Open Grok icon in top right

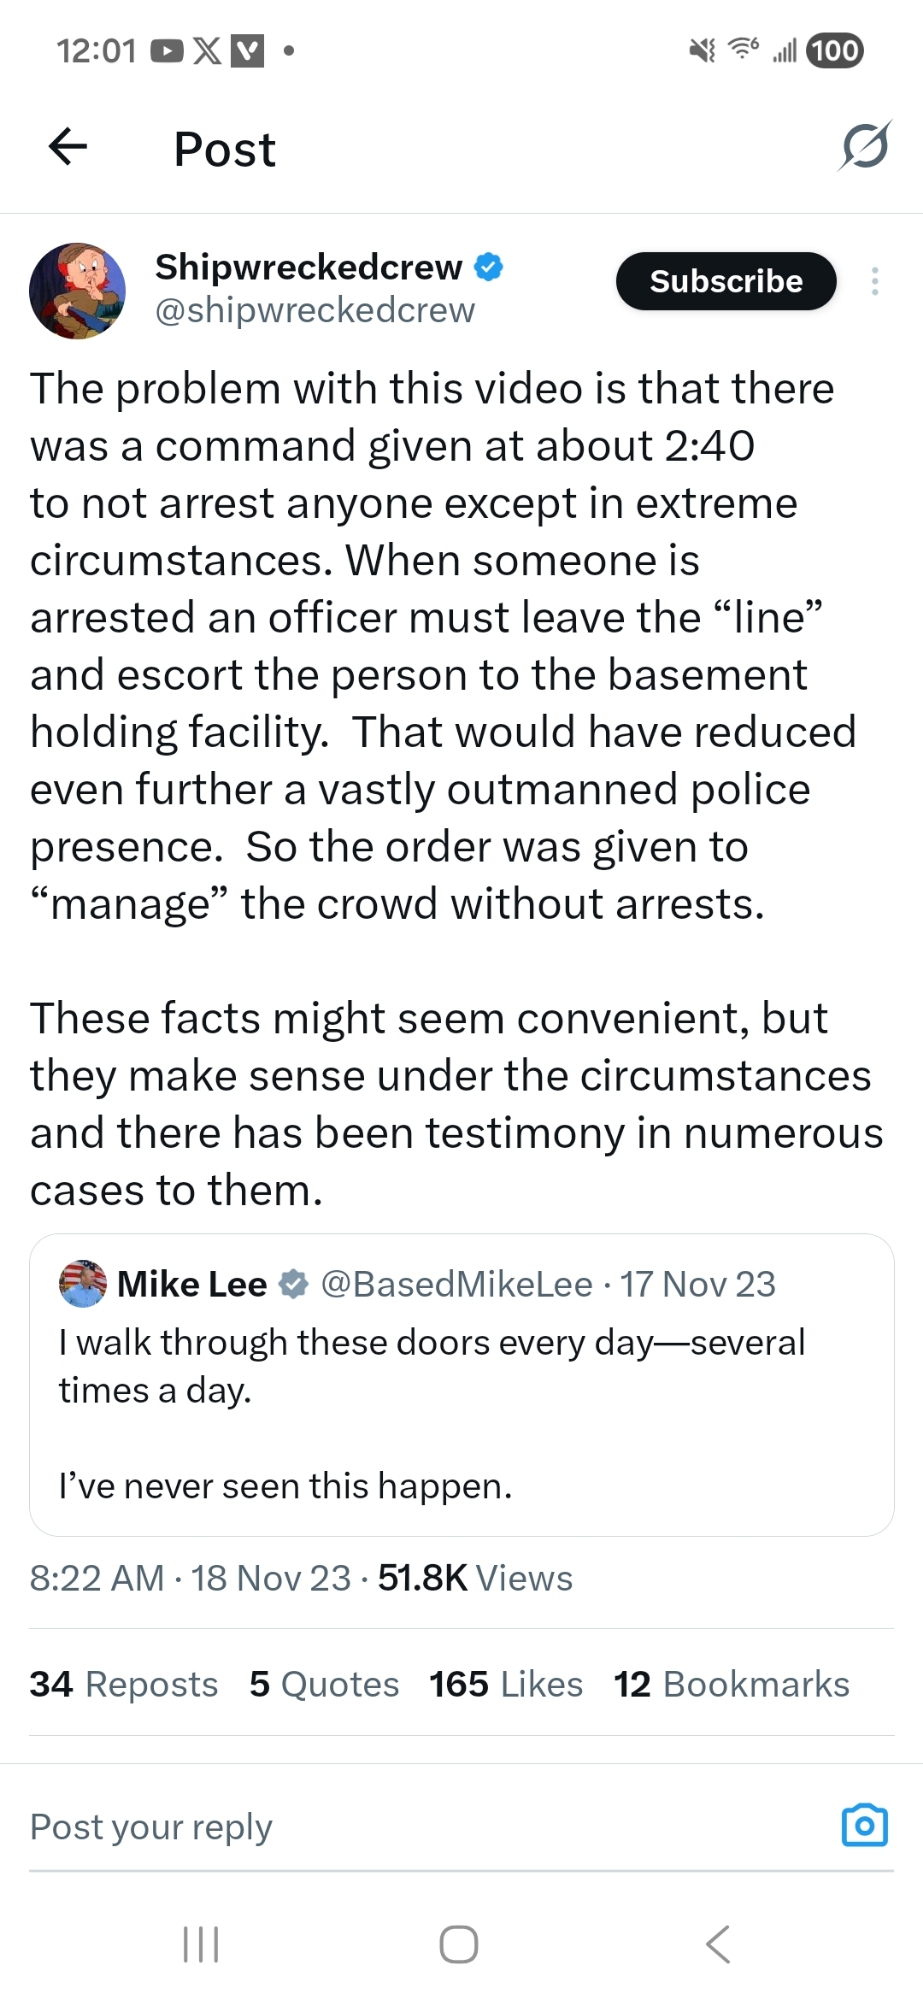tap(865, 147)
